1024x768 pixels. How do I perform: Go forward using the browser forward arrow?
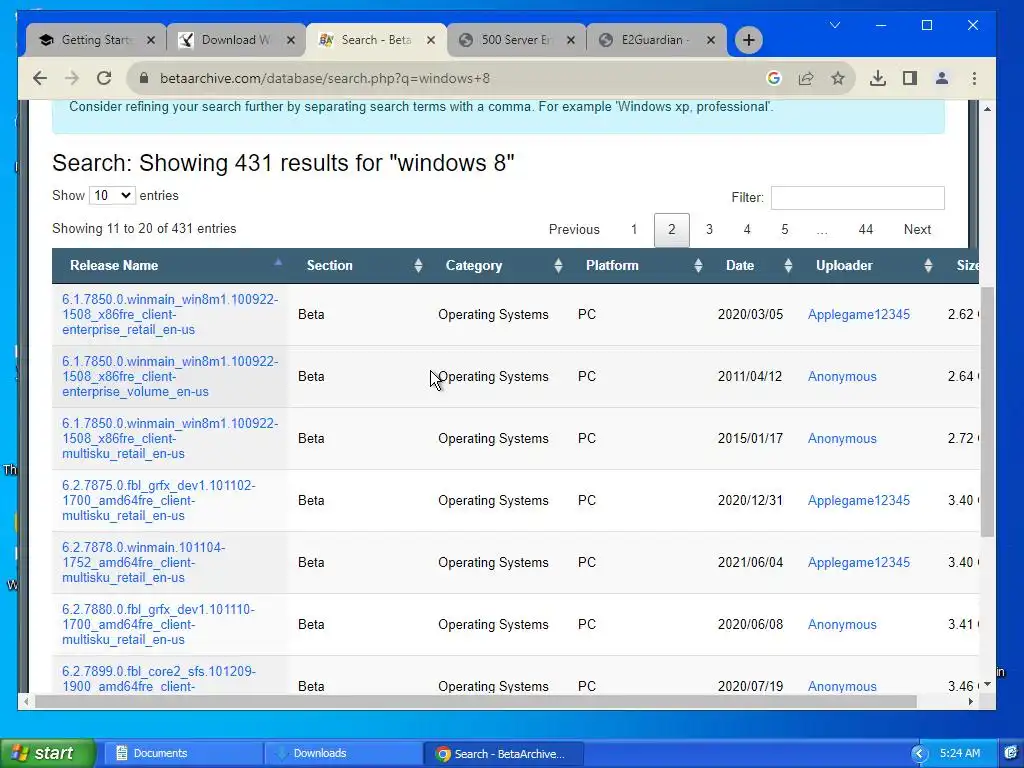tap(72, 78)
